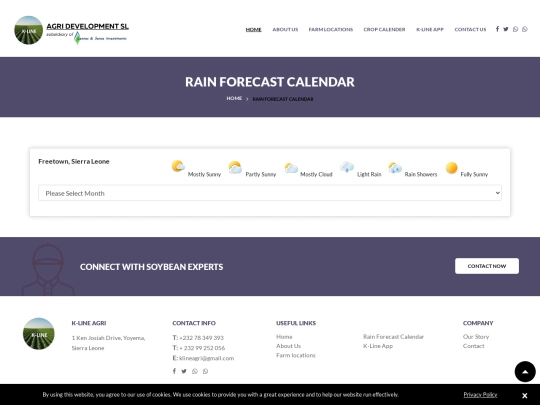
Task: Click the Contact Now button
Action: 487,266
